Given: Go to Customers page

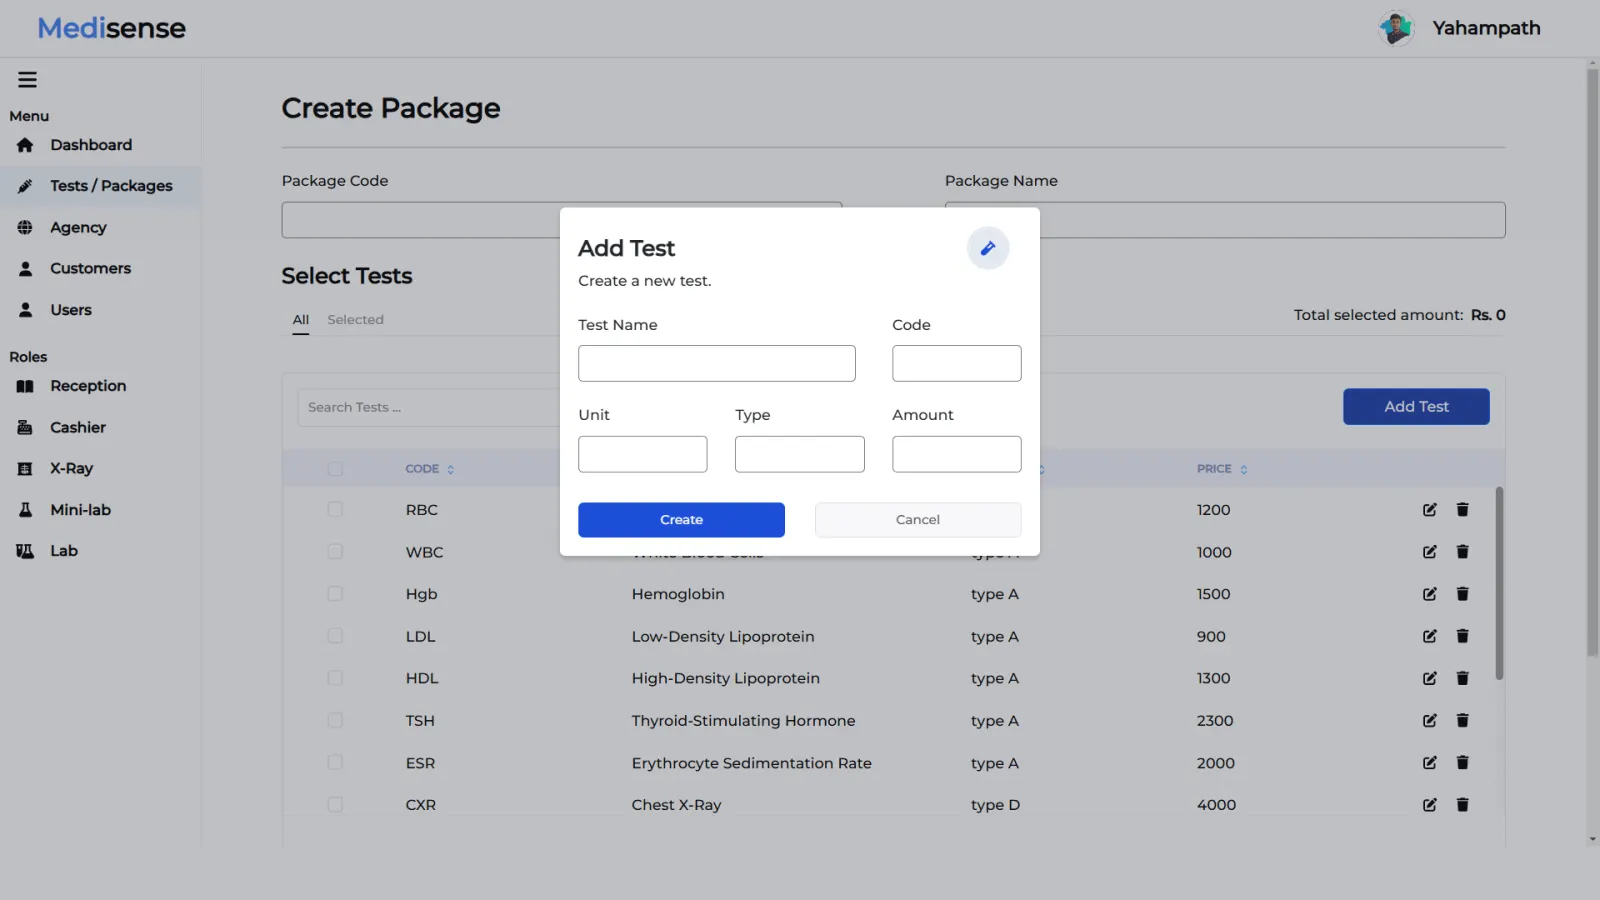Looking at the screenshot, I should tap(90, 269).
